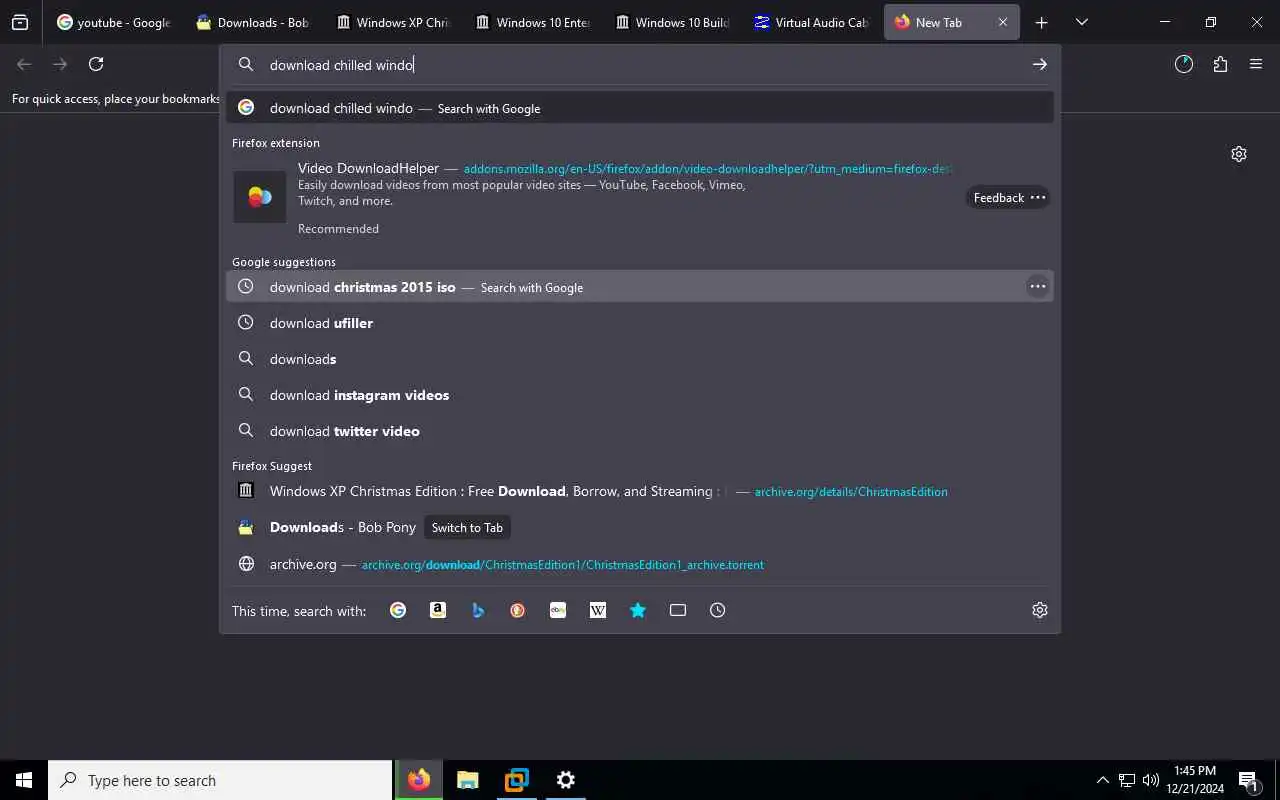The image size is (1280, 800).
Task: Open the Windows Start menu
Action: (x=24, y=780)
